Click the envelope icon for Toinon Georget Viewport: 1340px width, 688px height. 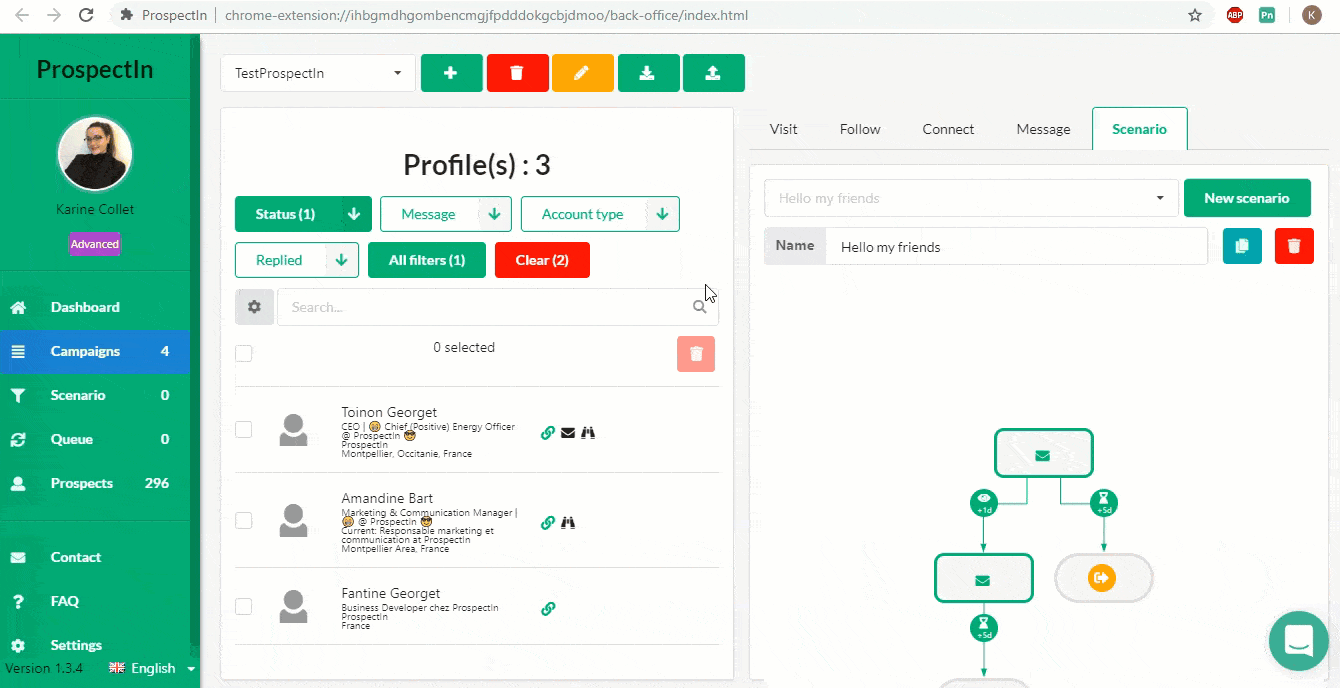(x=568, y=433)
